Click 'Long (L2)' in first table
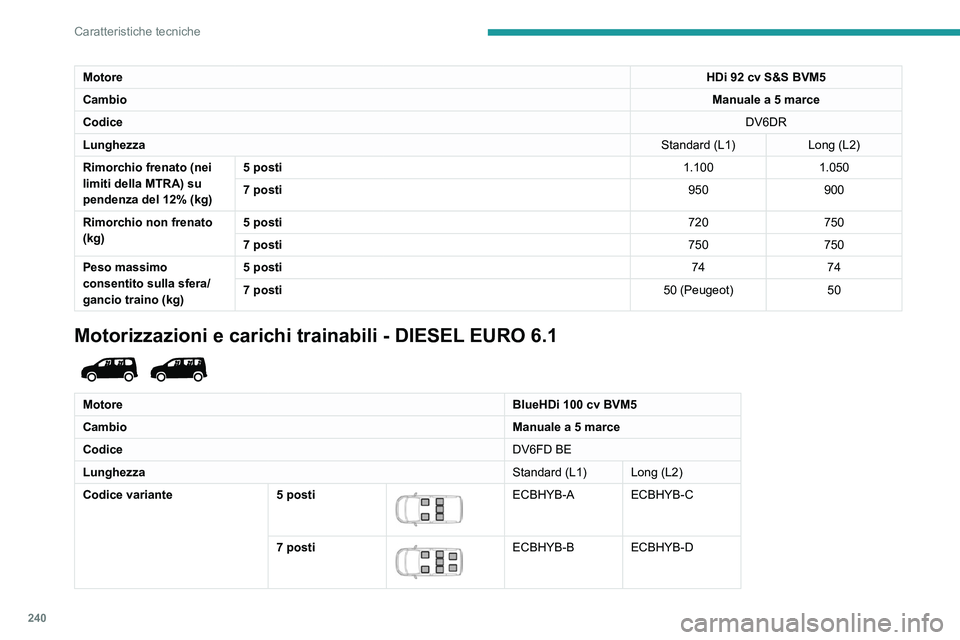Image resolution: width=960 pixels, height=640 pixels. (834, 145)
